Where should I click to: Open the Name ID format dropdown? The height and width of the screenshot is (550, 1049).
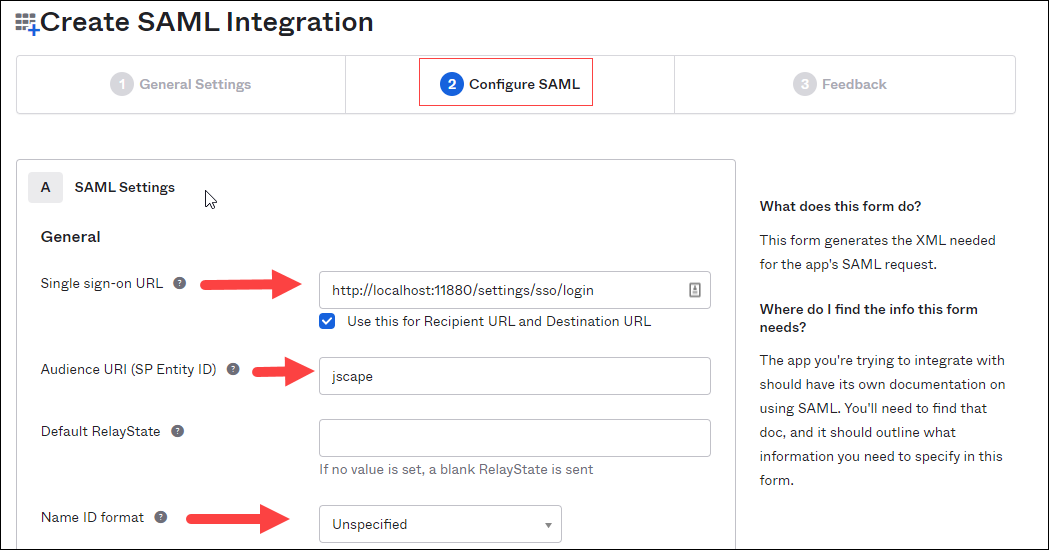[440, 524]
